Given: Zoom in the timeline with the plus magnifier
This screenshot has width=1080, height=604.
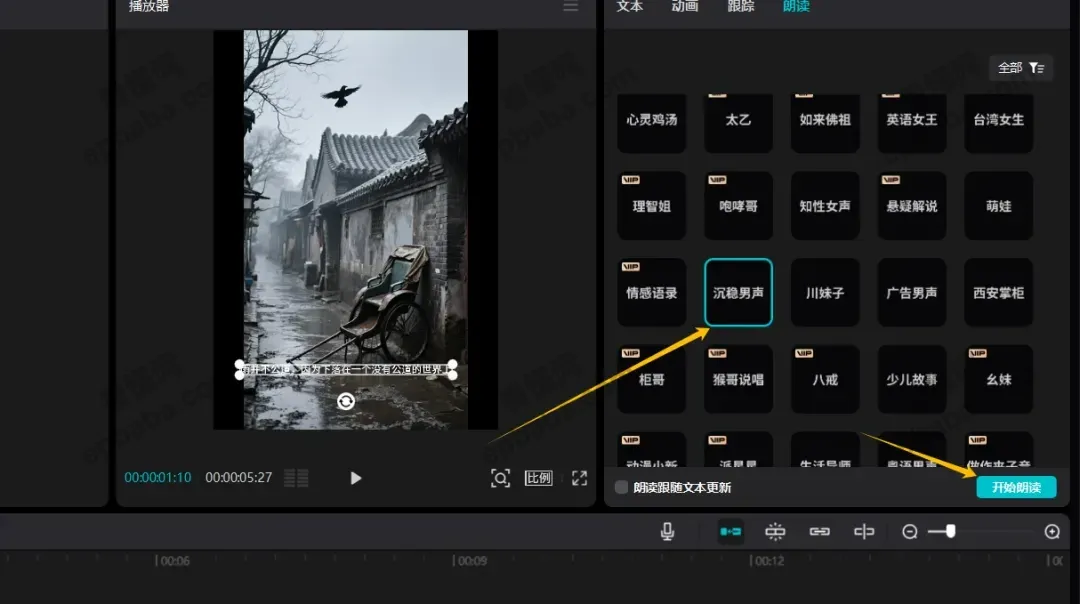Looking at the screenshot, I should [1053, 532].
